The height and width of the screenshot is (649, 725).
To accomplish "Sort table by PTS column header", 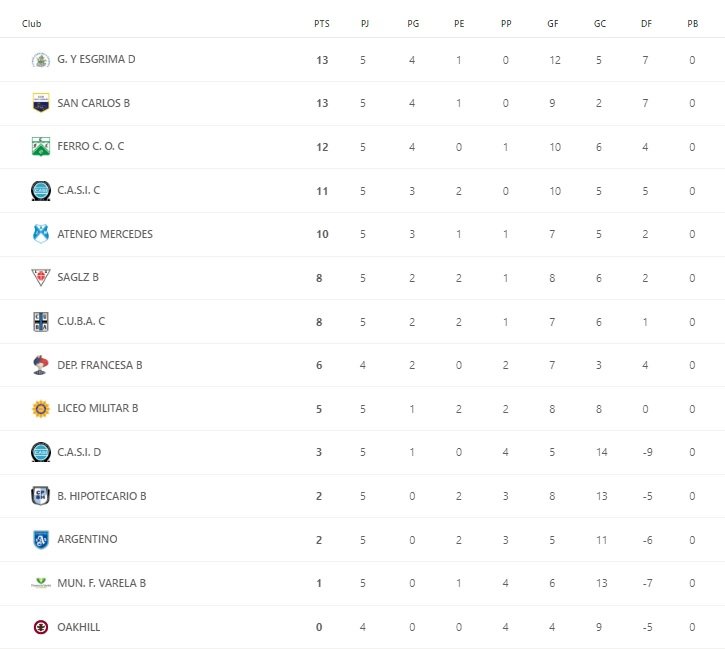I will pos(321,23).
